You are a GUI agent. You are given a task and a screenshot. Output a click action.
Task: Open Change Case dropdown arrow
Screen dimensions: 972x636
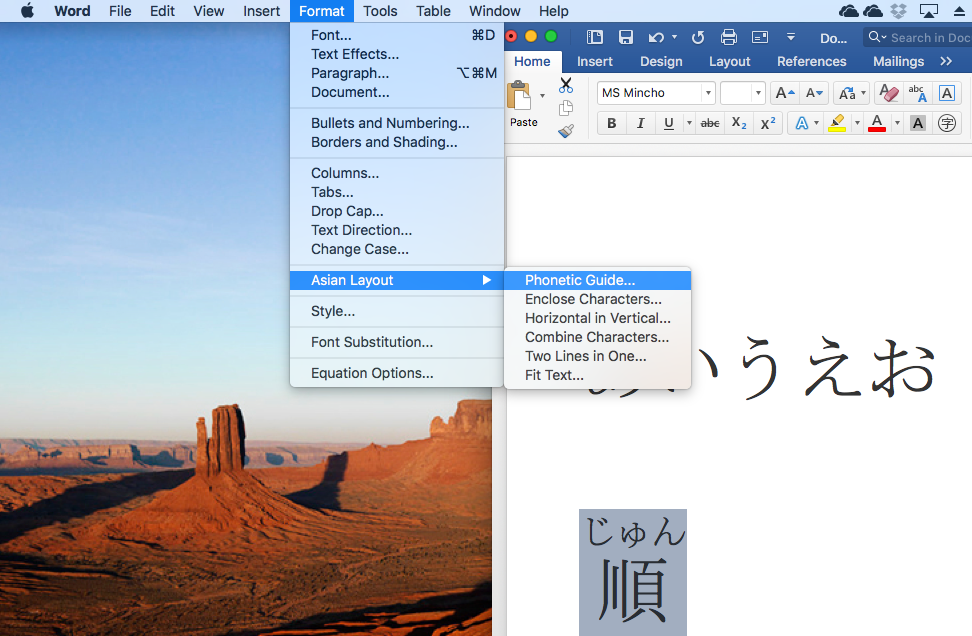[863, 93]
